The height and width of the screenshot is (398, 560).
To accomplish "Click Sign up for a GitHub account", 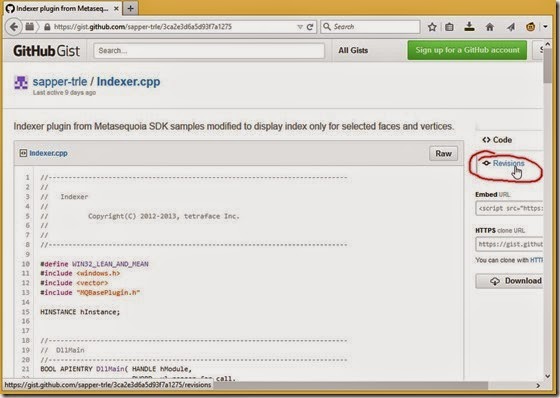I will tap(467, 50).
